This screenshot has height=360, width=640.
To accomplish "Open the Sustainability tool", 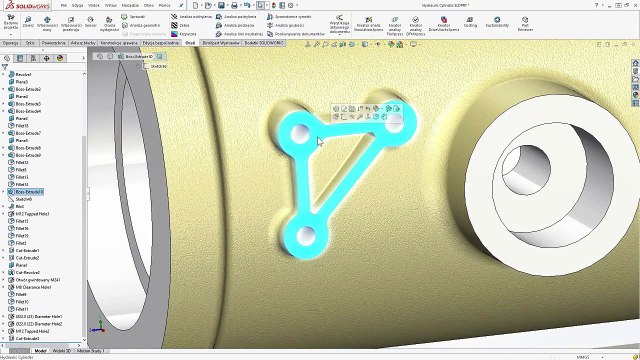I will tap(497, 22).
